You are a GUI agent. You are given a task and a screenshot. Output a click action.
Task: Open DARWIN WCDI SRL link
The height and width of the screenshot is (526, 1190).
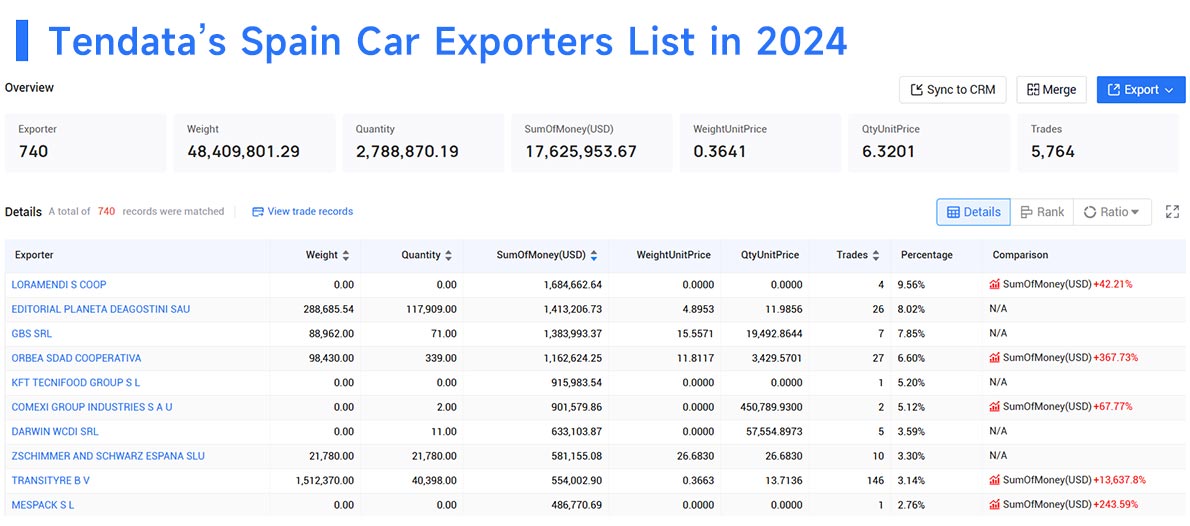click(x=55, y=431)
